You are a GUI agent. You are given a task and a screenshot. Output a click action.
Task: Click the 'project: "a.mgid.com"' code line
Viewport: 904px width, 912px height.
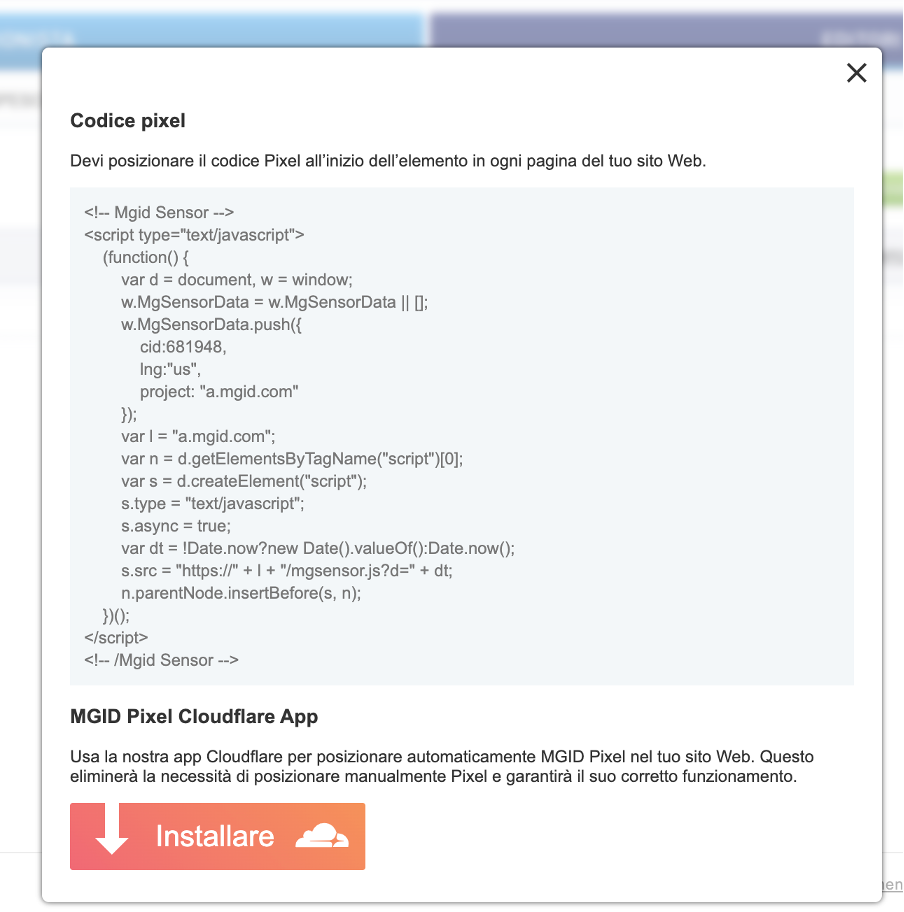point(219,392)
